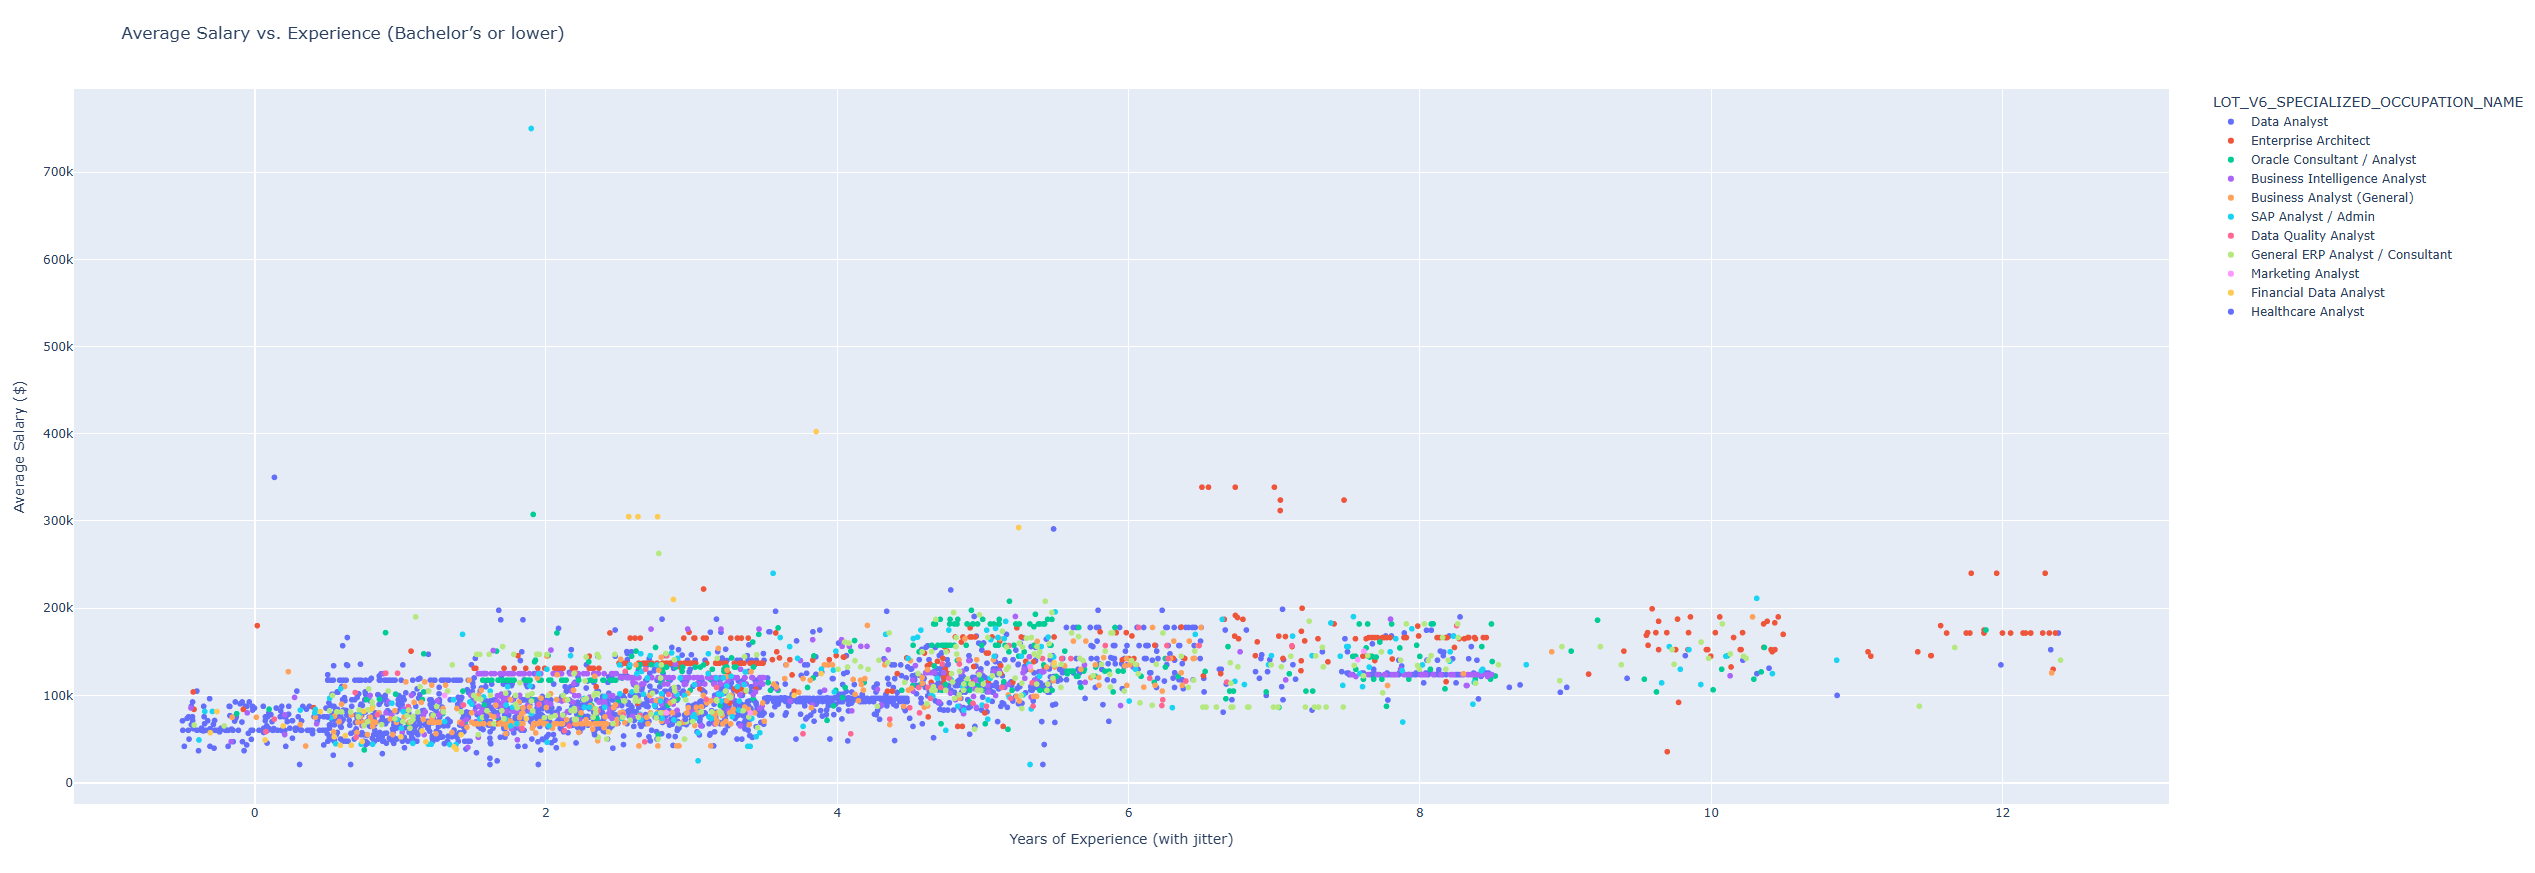
Task: Click the legend title LOT_V6_SPECIALIZED_OCCUPATION_NAME
Action: pos(2367,102)
